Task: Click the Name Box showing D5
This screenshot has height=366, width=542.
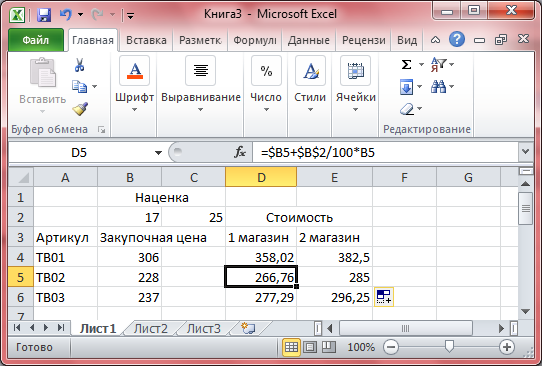Action: pyautogui.click(x=79, y=152)
